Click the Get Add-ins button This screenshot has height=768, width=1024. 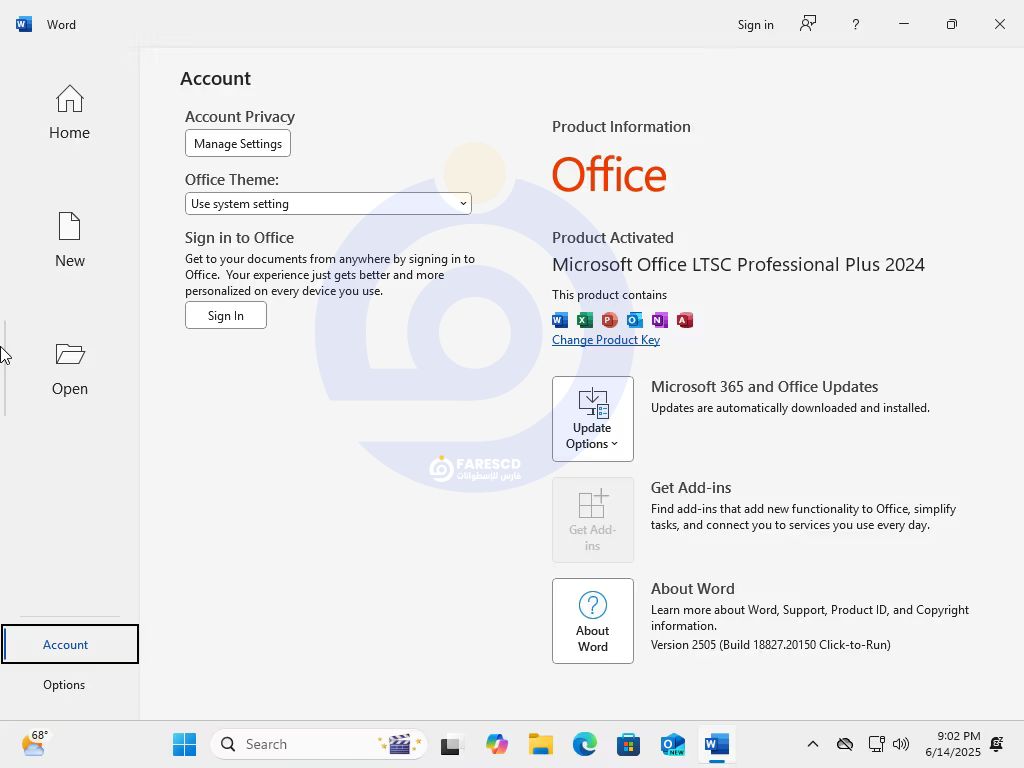point(593,520)
